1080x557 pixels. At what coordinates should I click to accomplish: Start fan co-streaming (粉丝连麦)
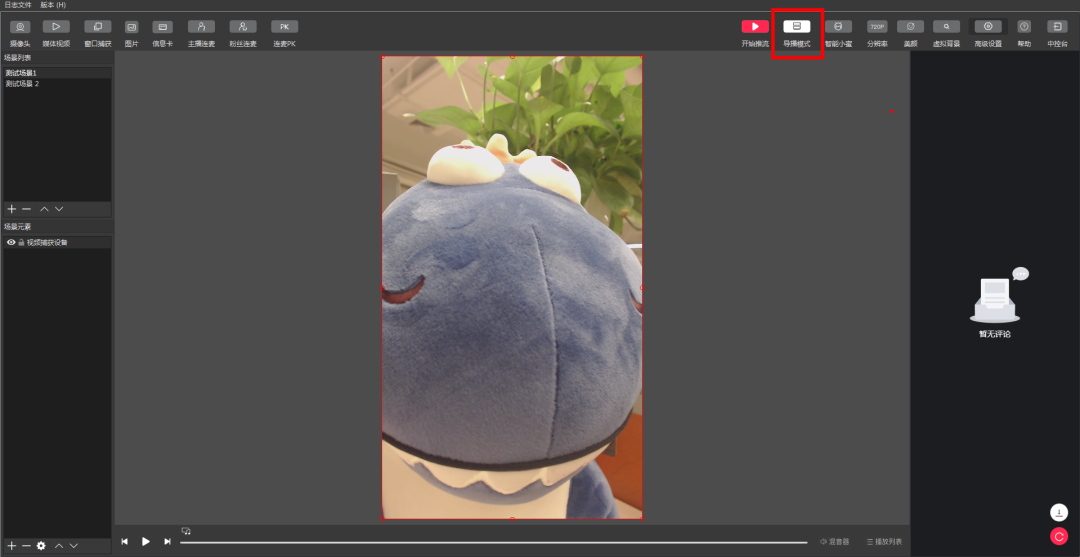243,33
